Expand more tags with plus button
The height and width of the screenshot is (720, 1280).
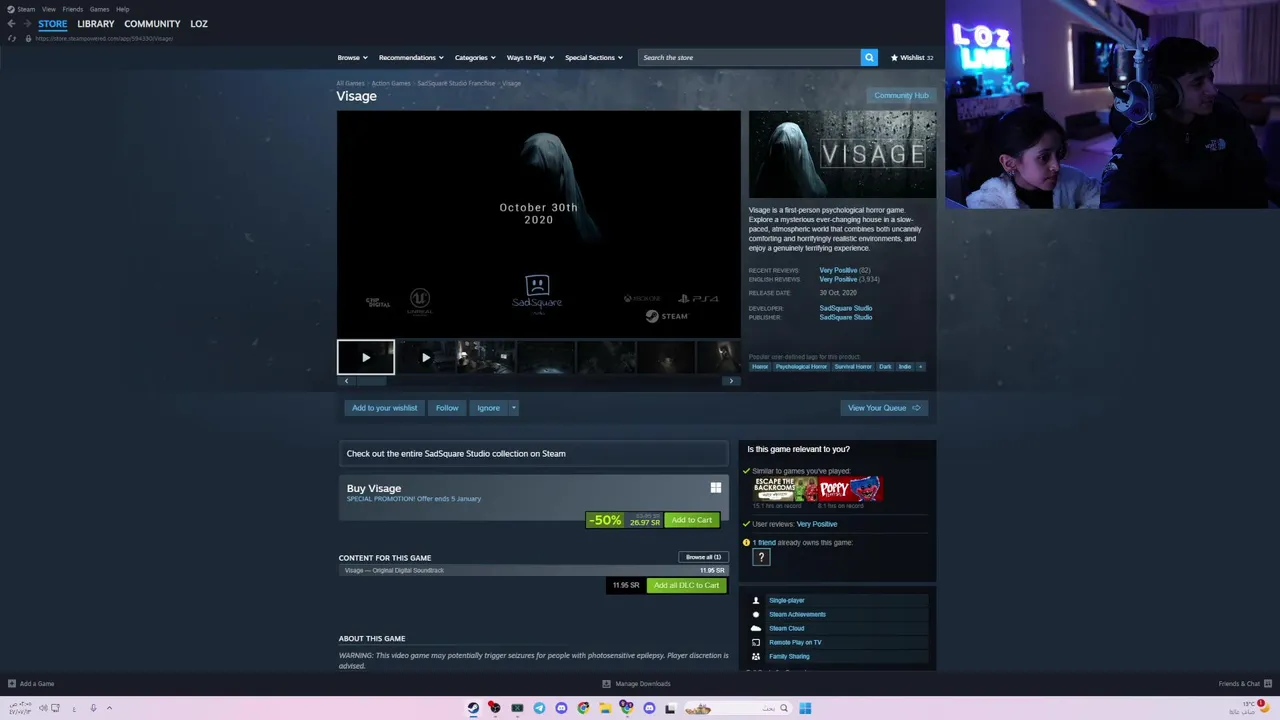pos(921,366)
